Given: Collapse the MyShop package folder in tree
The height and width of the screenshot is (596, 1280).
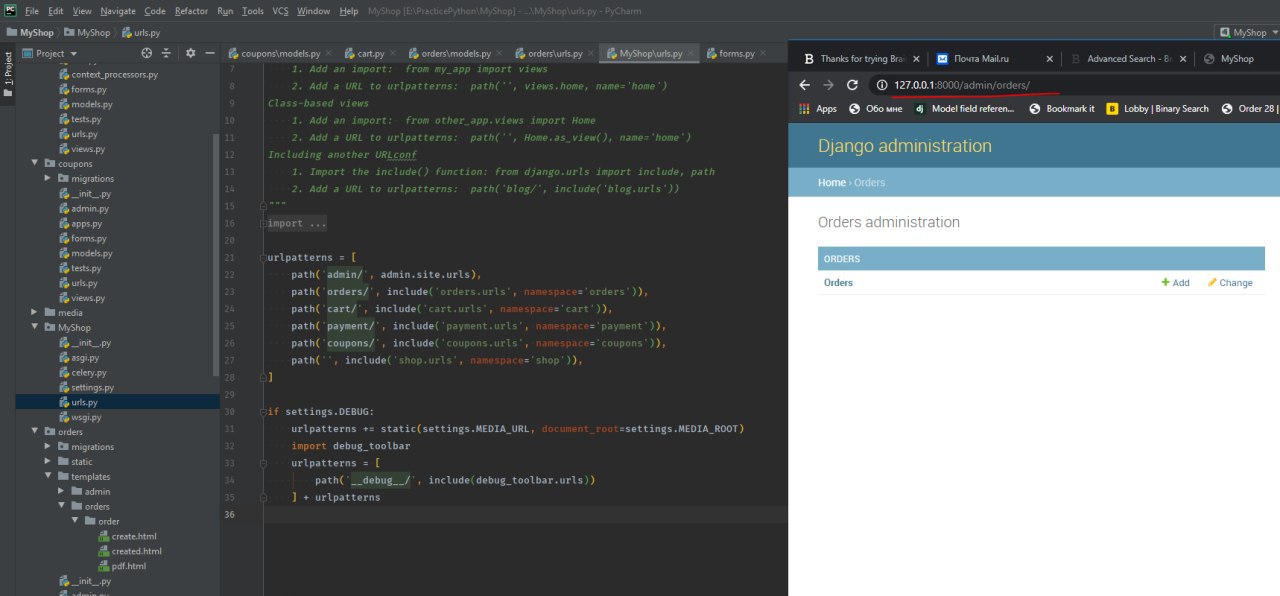Looking at the screenshot, I should click(36, 328).
